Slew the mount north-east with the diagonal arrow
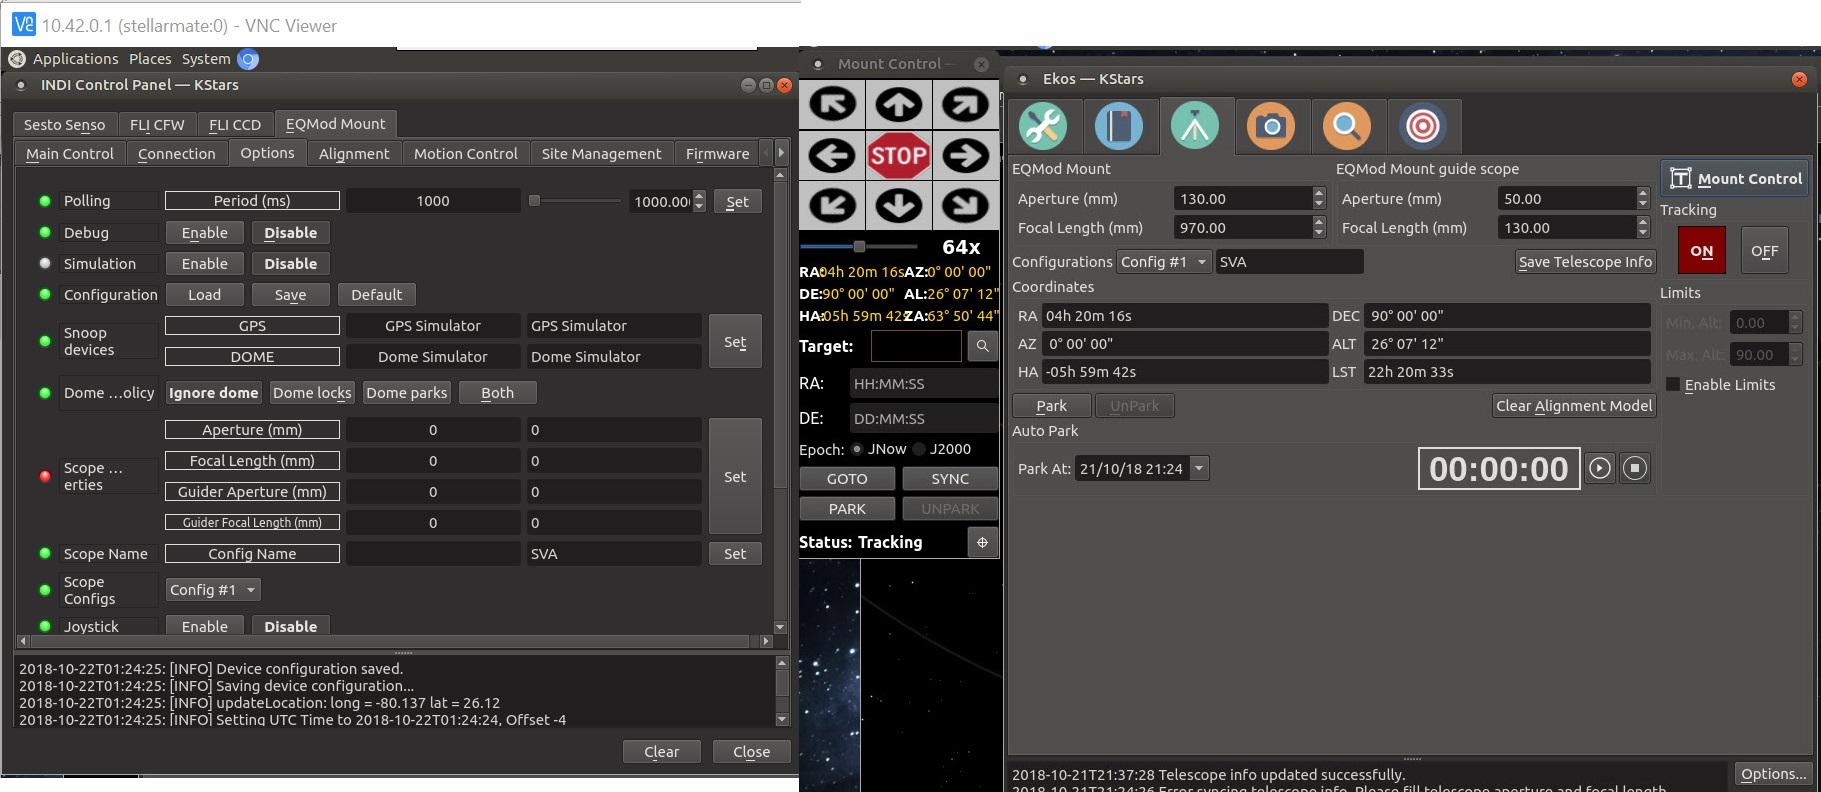 966,105
